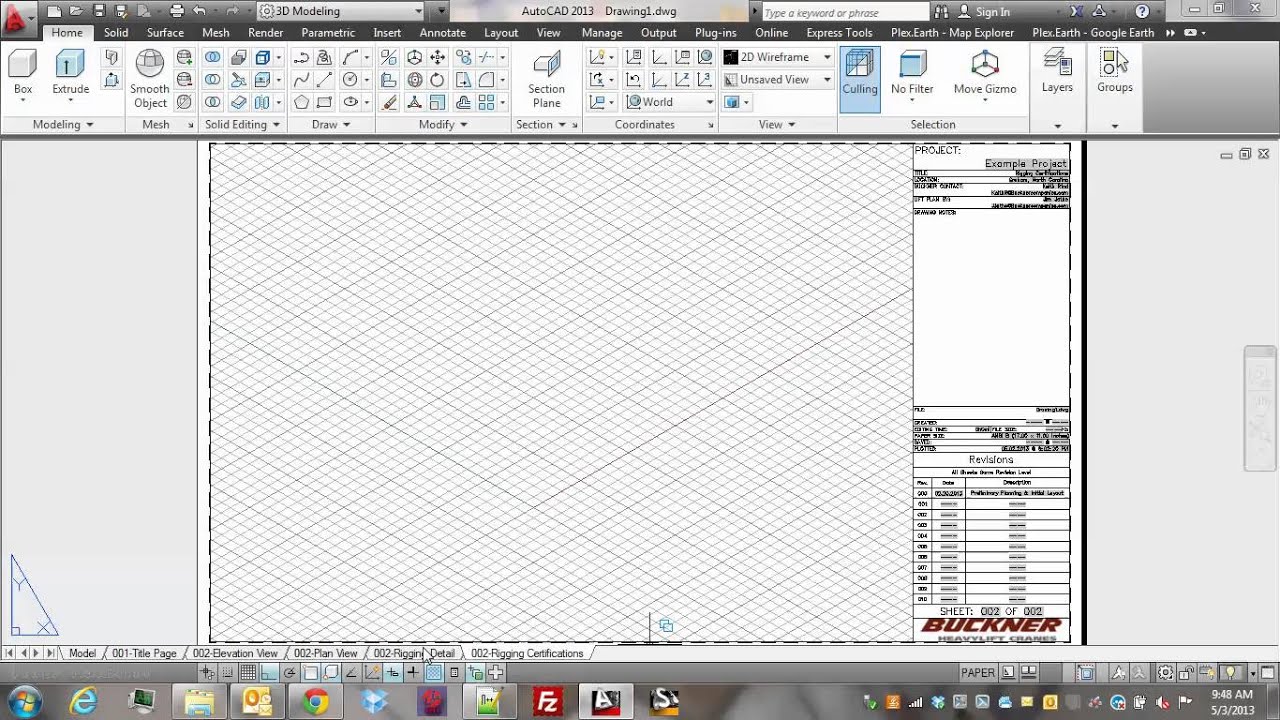
Task: Click the Mesh More smoothness icon
Action: pyautogui.click(x=184, y=57)
